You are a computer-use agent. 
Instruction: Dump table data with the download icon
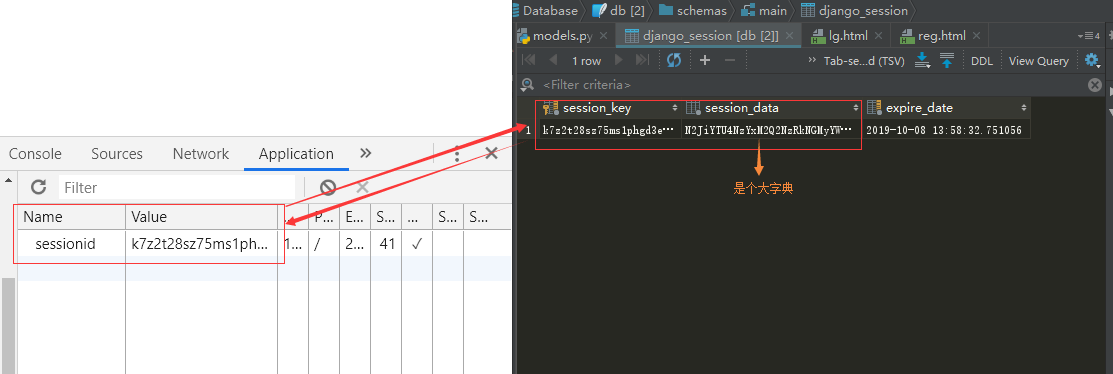pos(923,60)
